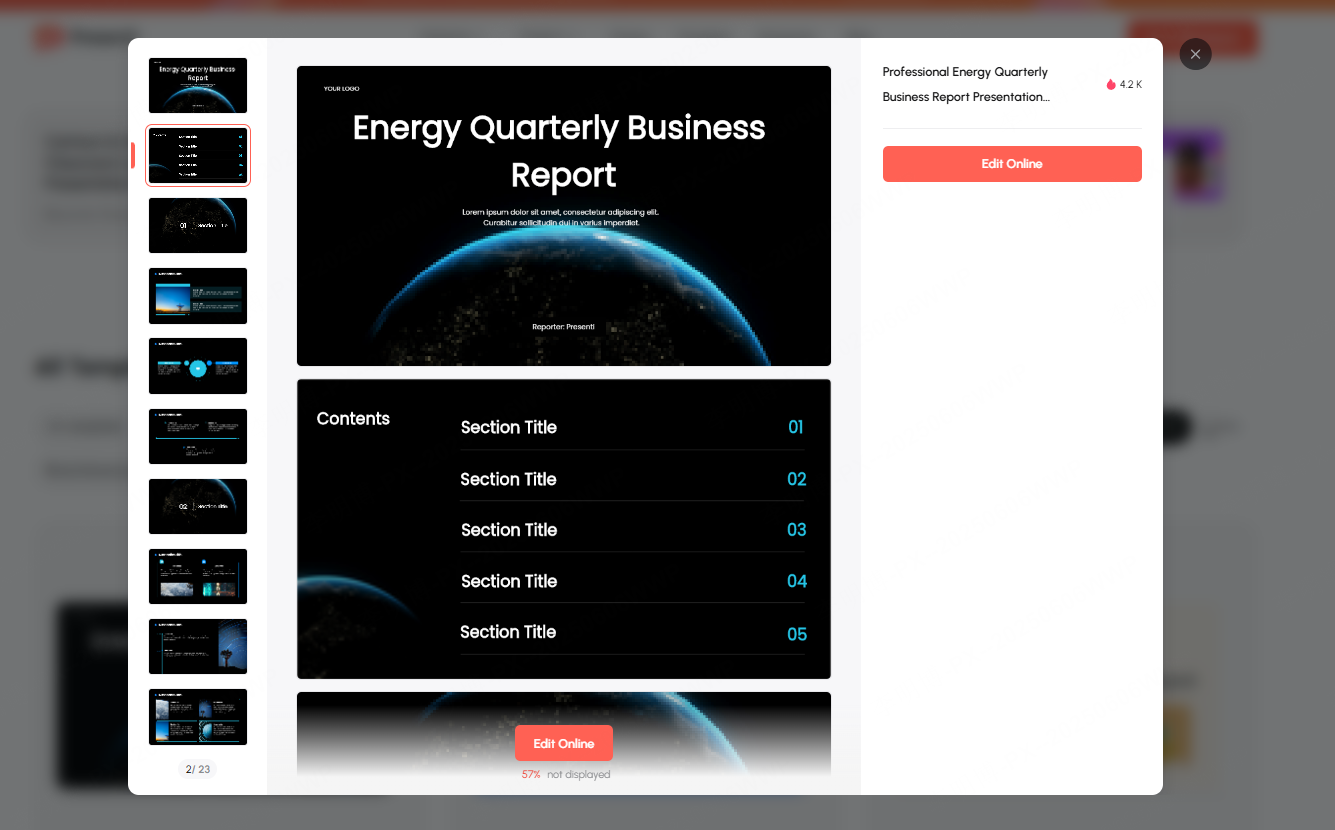1335x830 pixels.
Task: Click the '2/23' page counter
Action: [197, 769]
